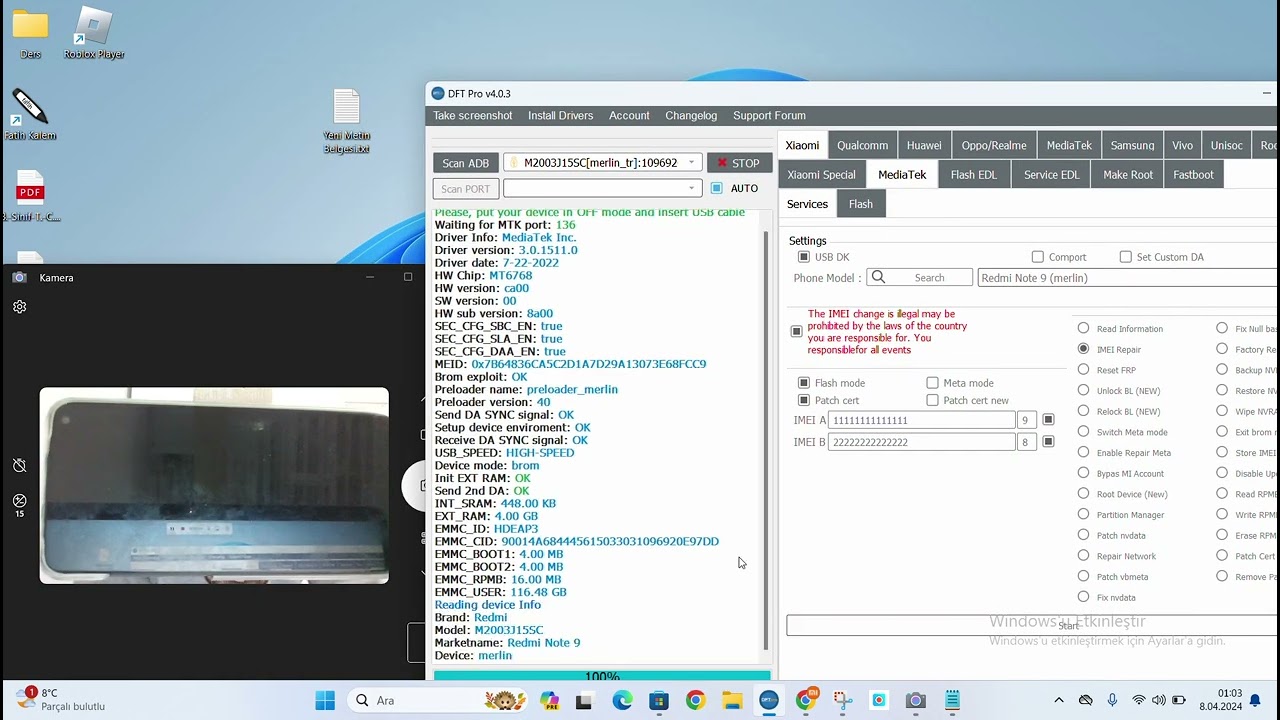
Task: Show hidden icons in the system tray
Action: point(1059,700)
